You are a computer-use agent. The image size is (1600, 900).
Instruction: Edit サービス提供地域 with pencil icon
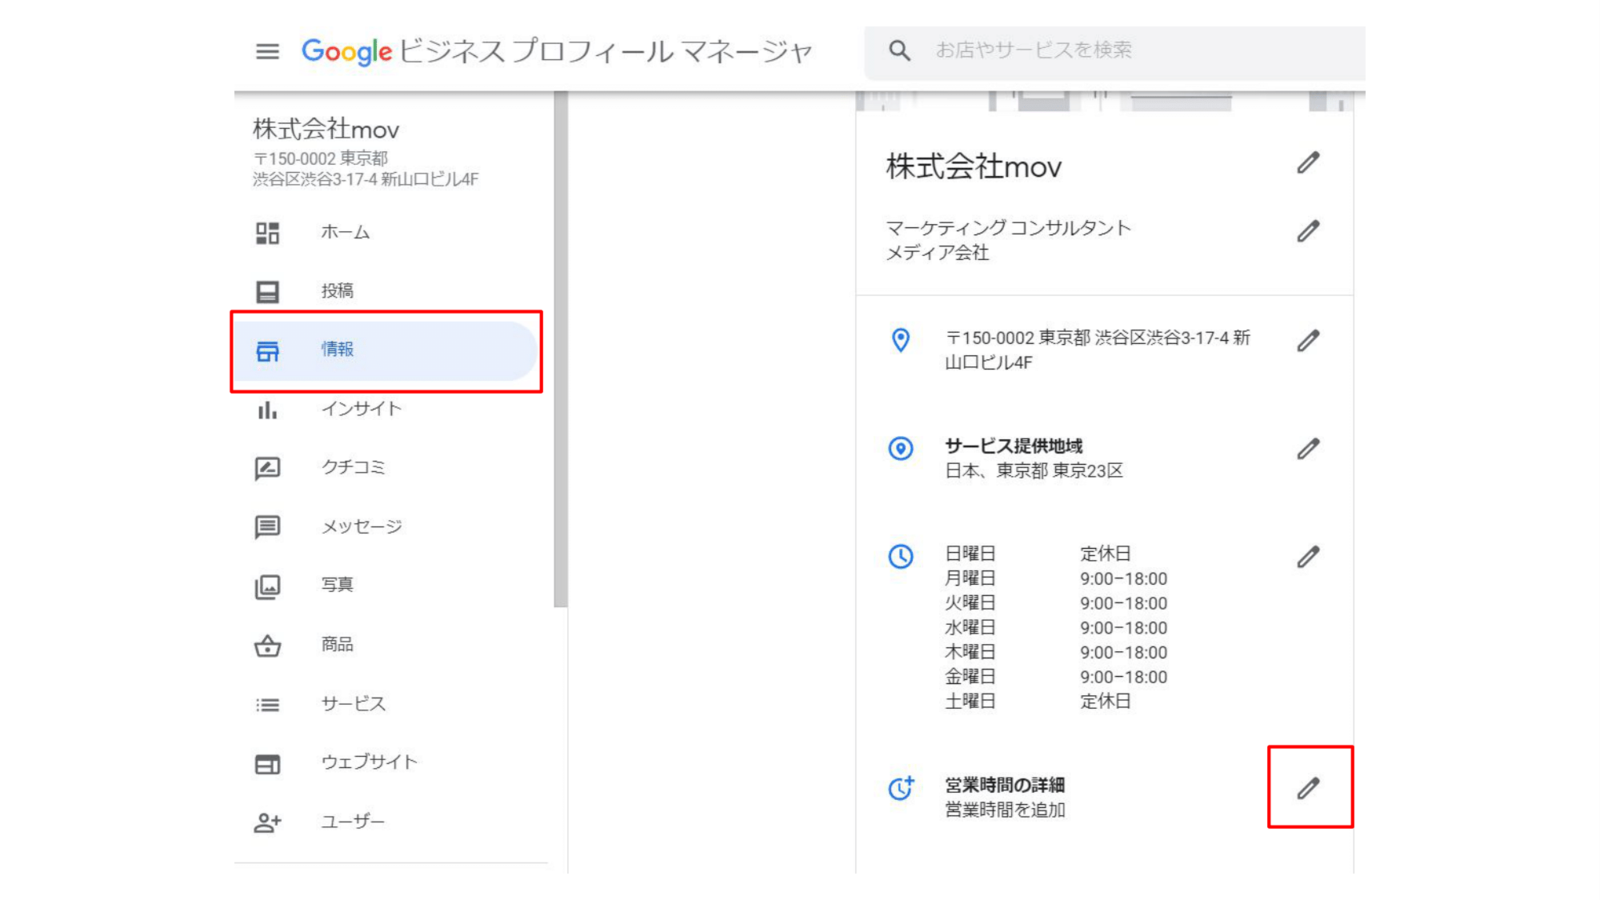[1308, 449]
